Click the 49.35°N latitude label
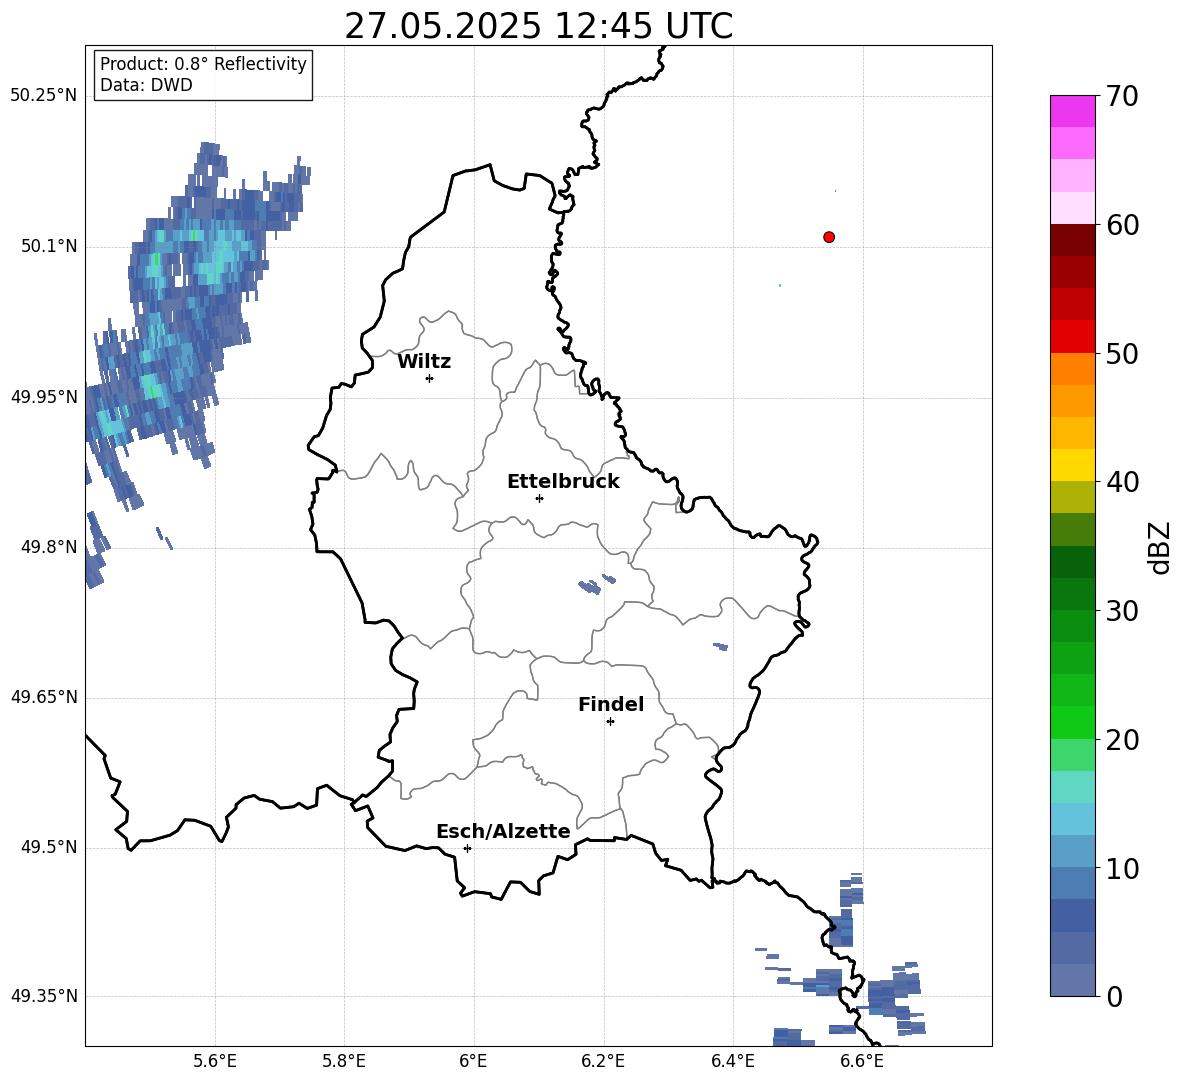This screenshot has width=1184, height=1081. pos(43,996)
